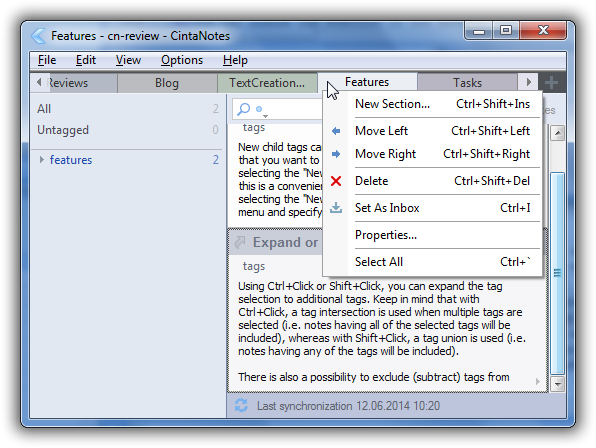The image size is (596, 448).
Task: Add a new section with plus icon
Action: click(551, 82)
